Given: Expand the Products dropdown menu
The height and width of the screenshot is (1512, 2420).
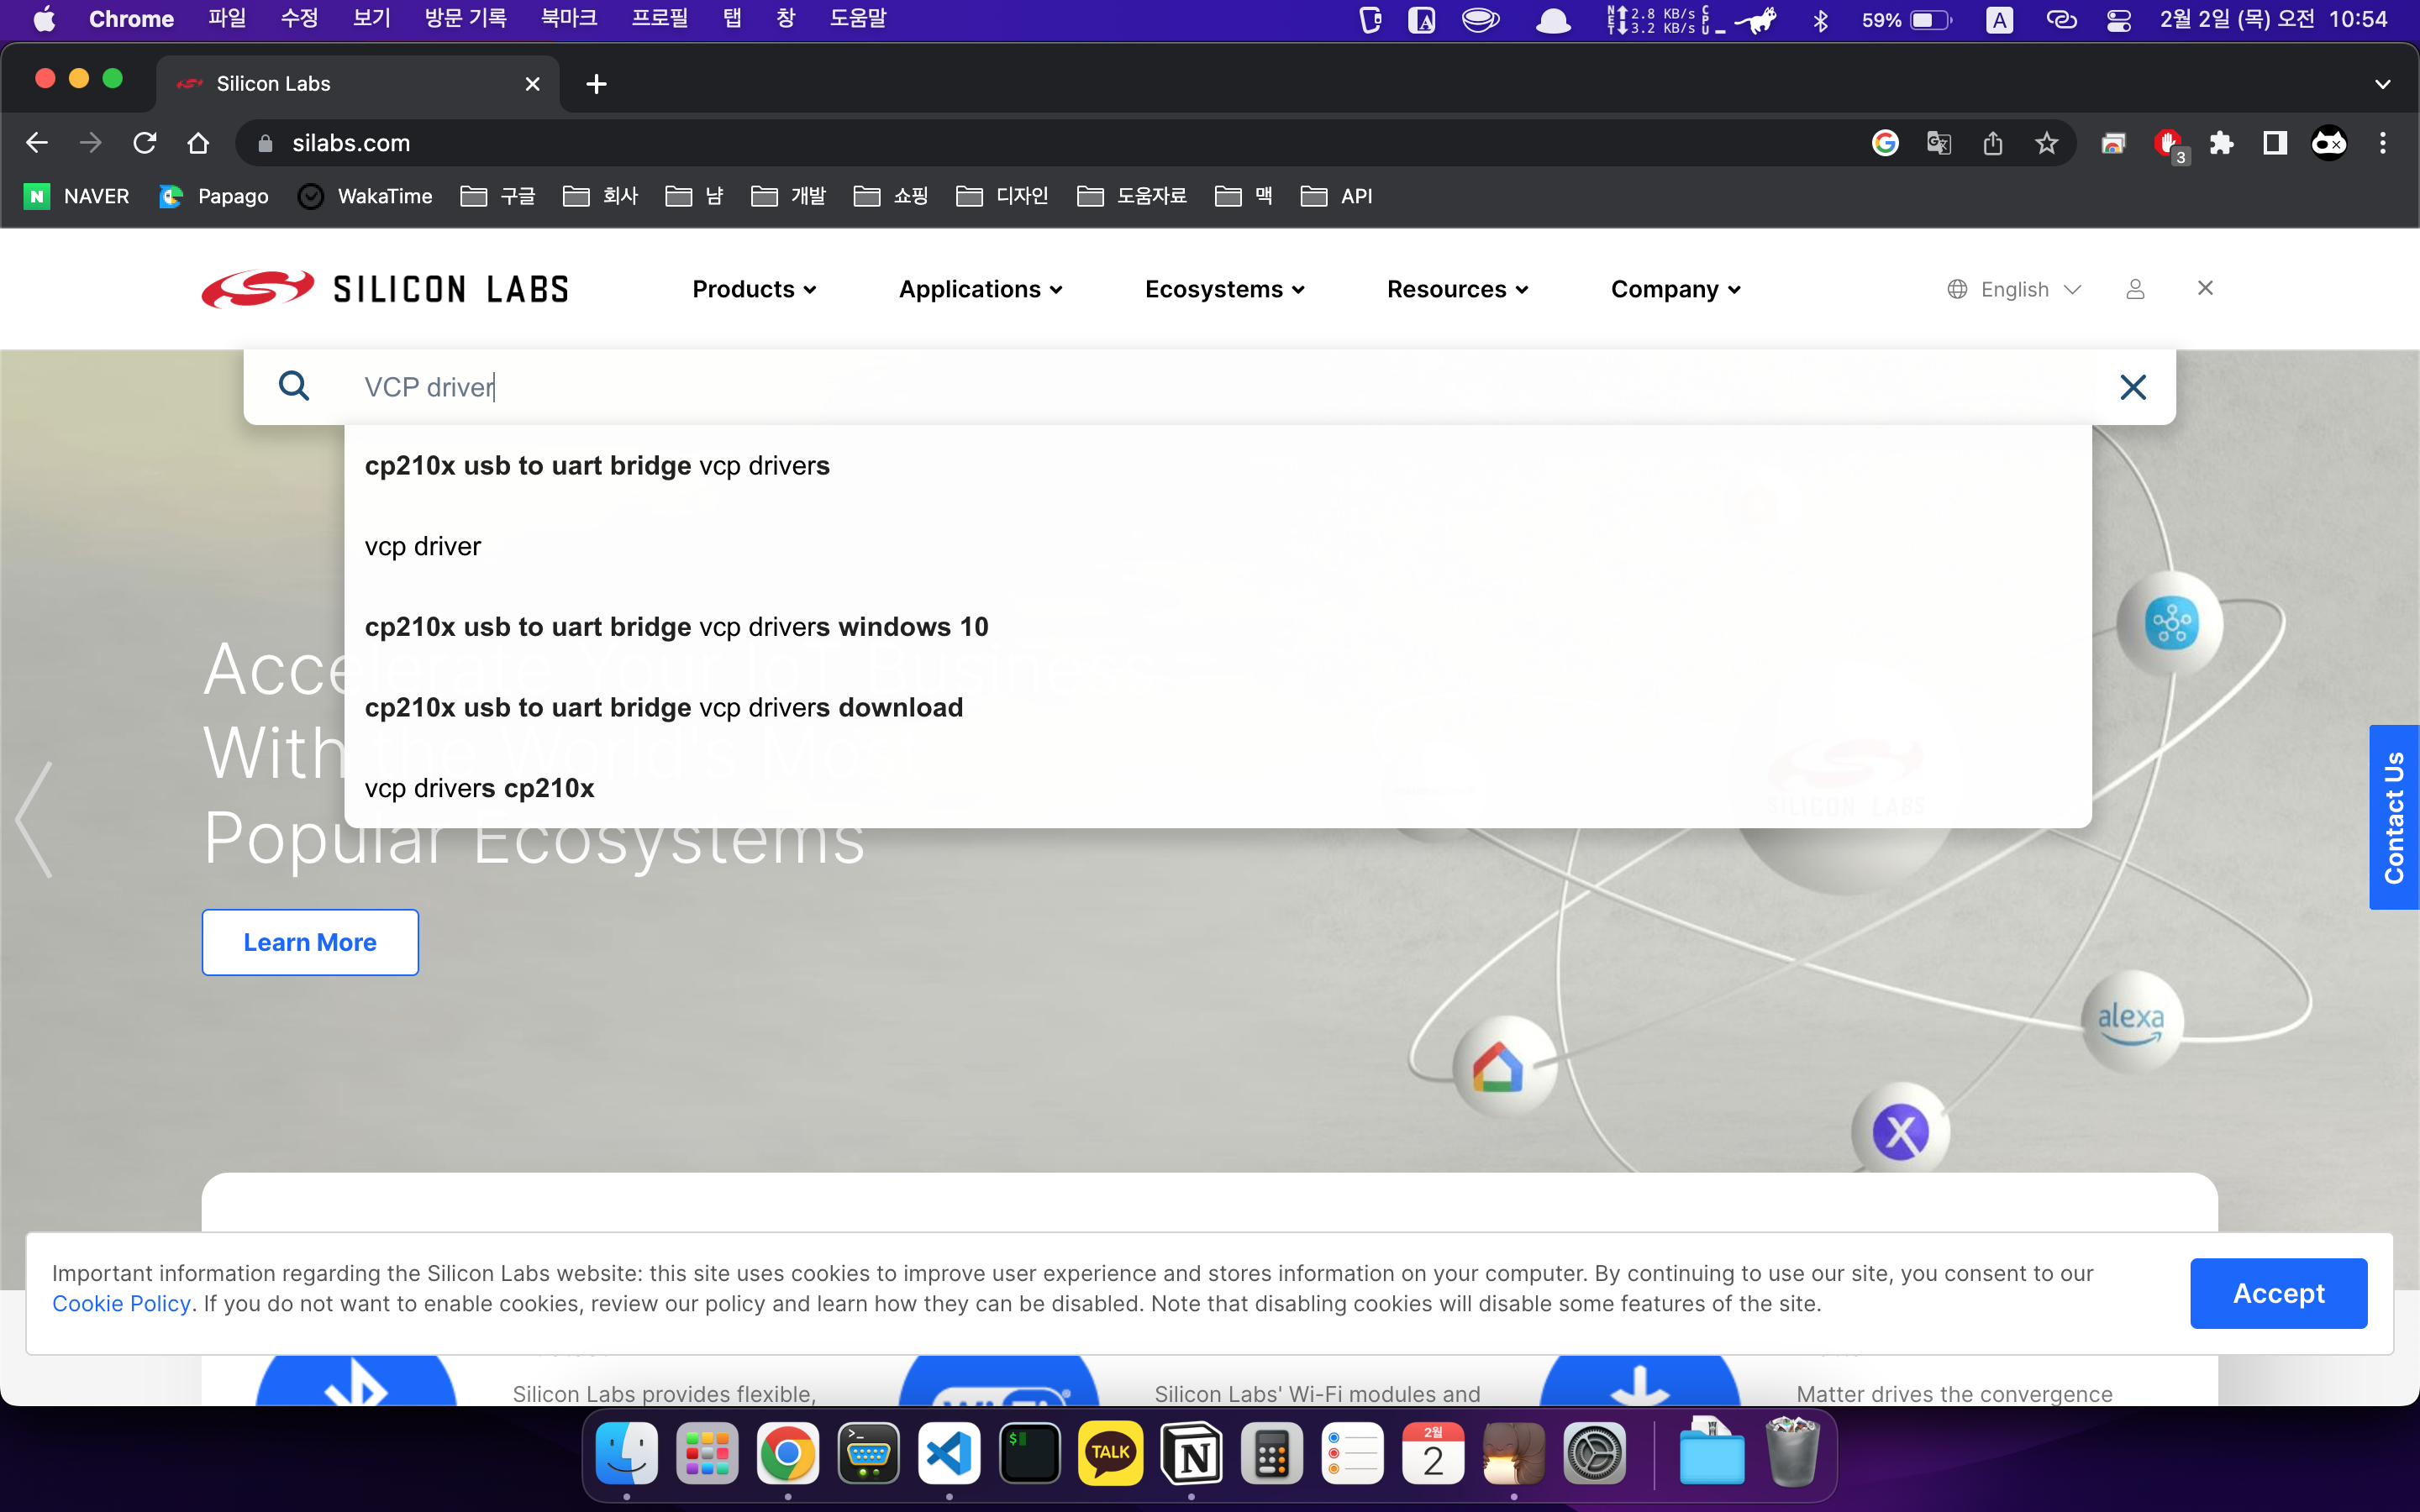Looking at the screenshot, I should (754, 289).
